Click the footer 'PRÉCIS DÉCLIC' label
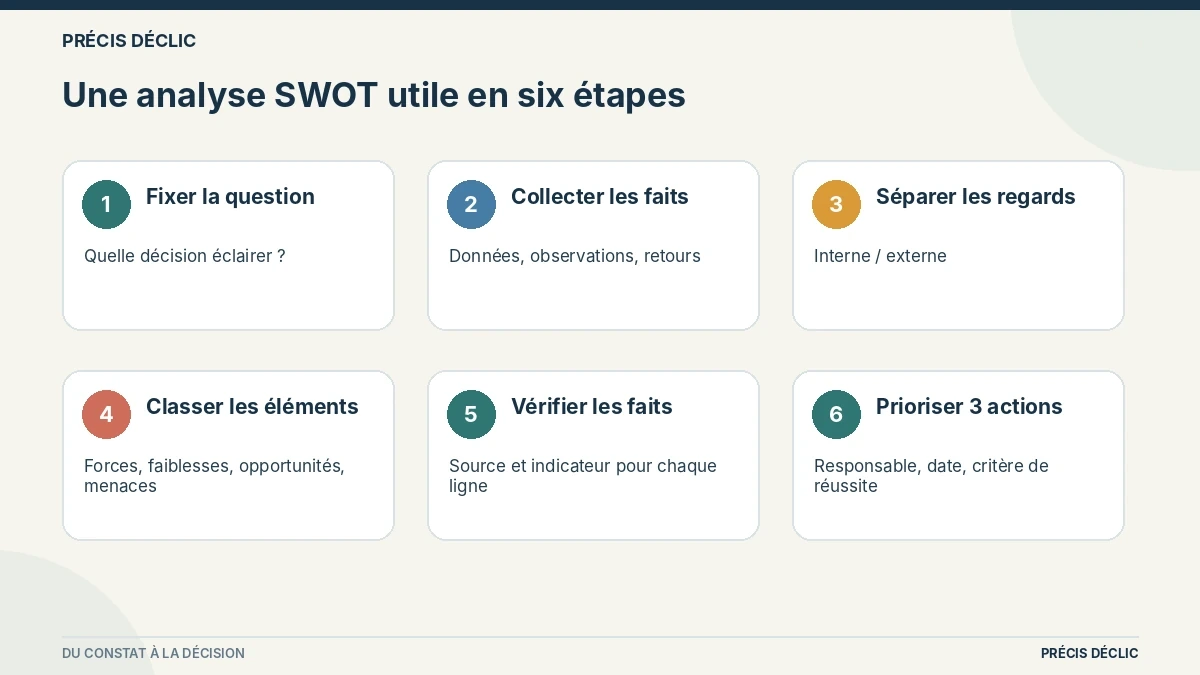Image resolution: width=1200 pixels, height=675 pixels. tap(1089, 653)
